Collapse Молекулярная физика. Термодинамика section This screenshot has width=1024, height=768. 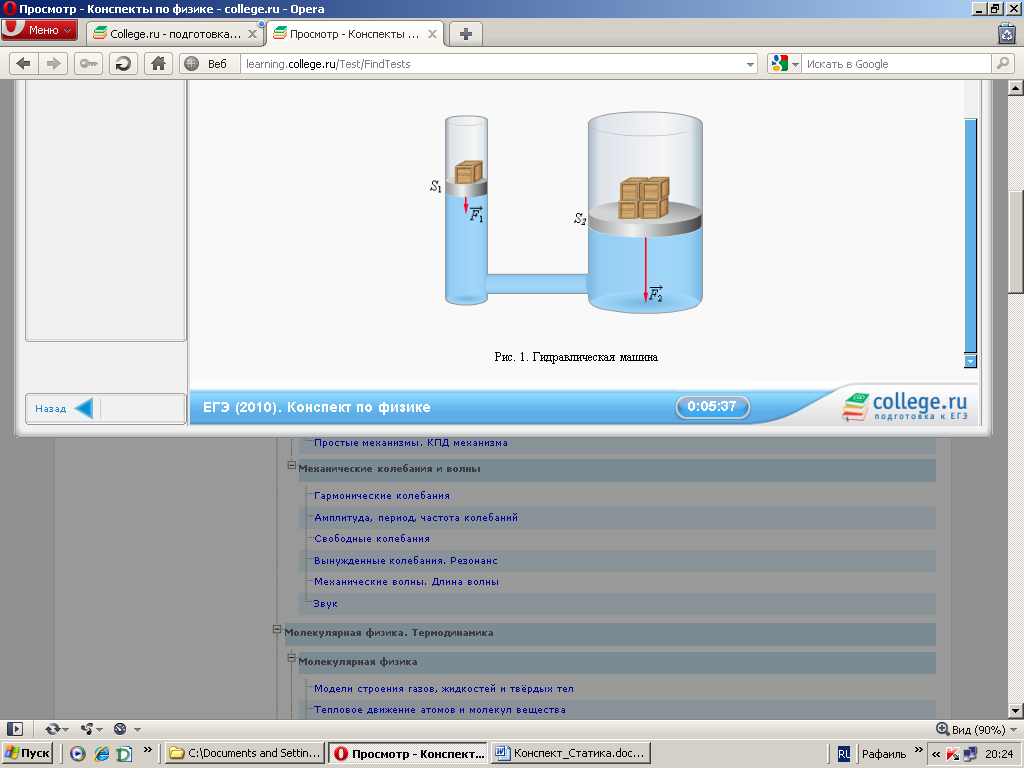tap(277, 630)
